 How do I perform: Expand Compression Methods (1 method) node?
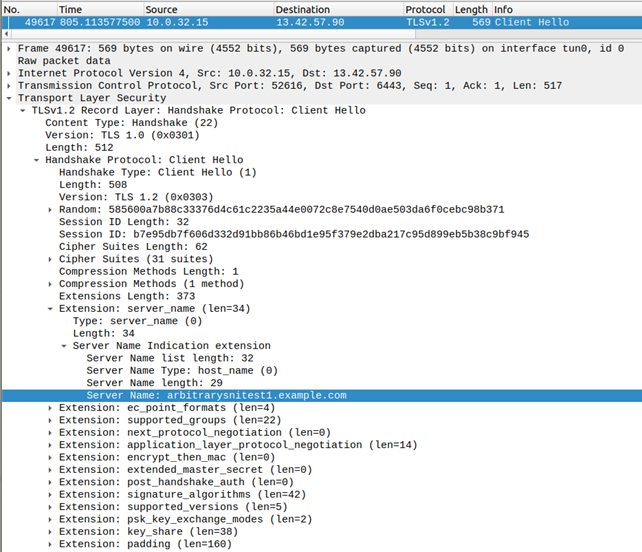tap(51, 284)
